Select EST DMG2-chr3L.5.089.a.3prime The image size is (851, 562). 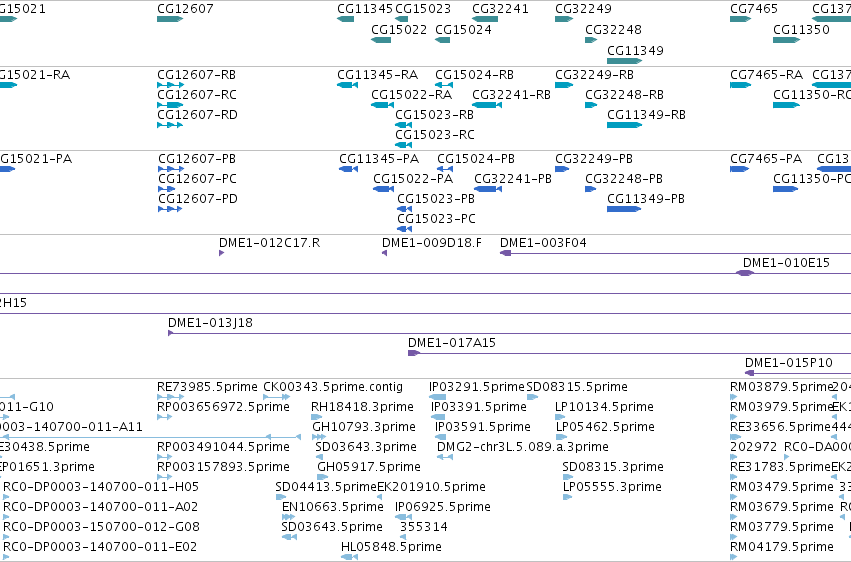[523, 447]
